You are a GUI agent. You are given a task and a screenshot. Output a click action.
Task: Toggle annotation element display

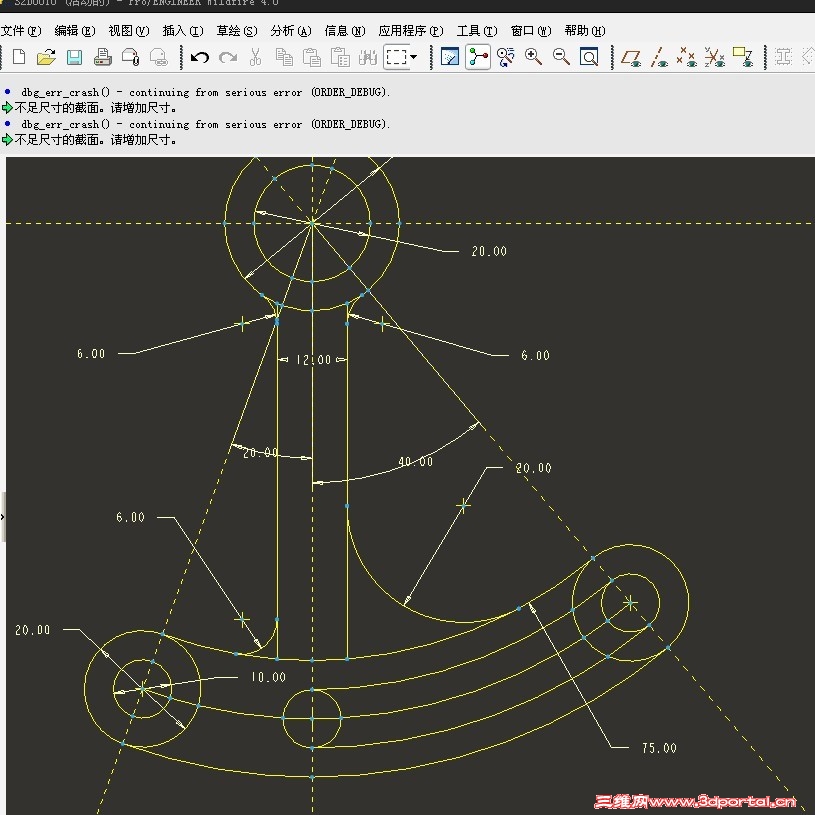(743, 57)
